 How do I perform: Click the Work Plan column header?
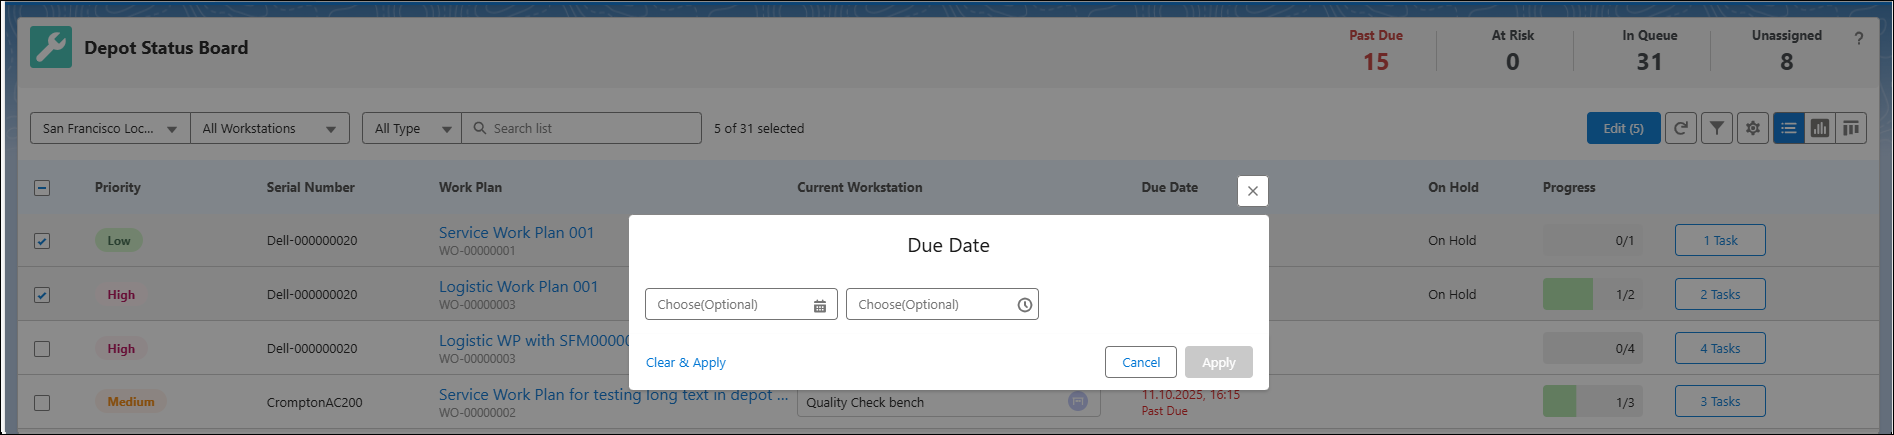[x=470, y=187]
